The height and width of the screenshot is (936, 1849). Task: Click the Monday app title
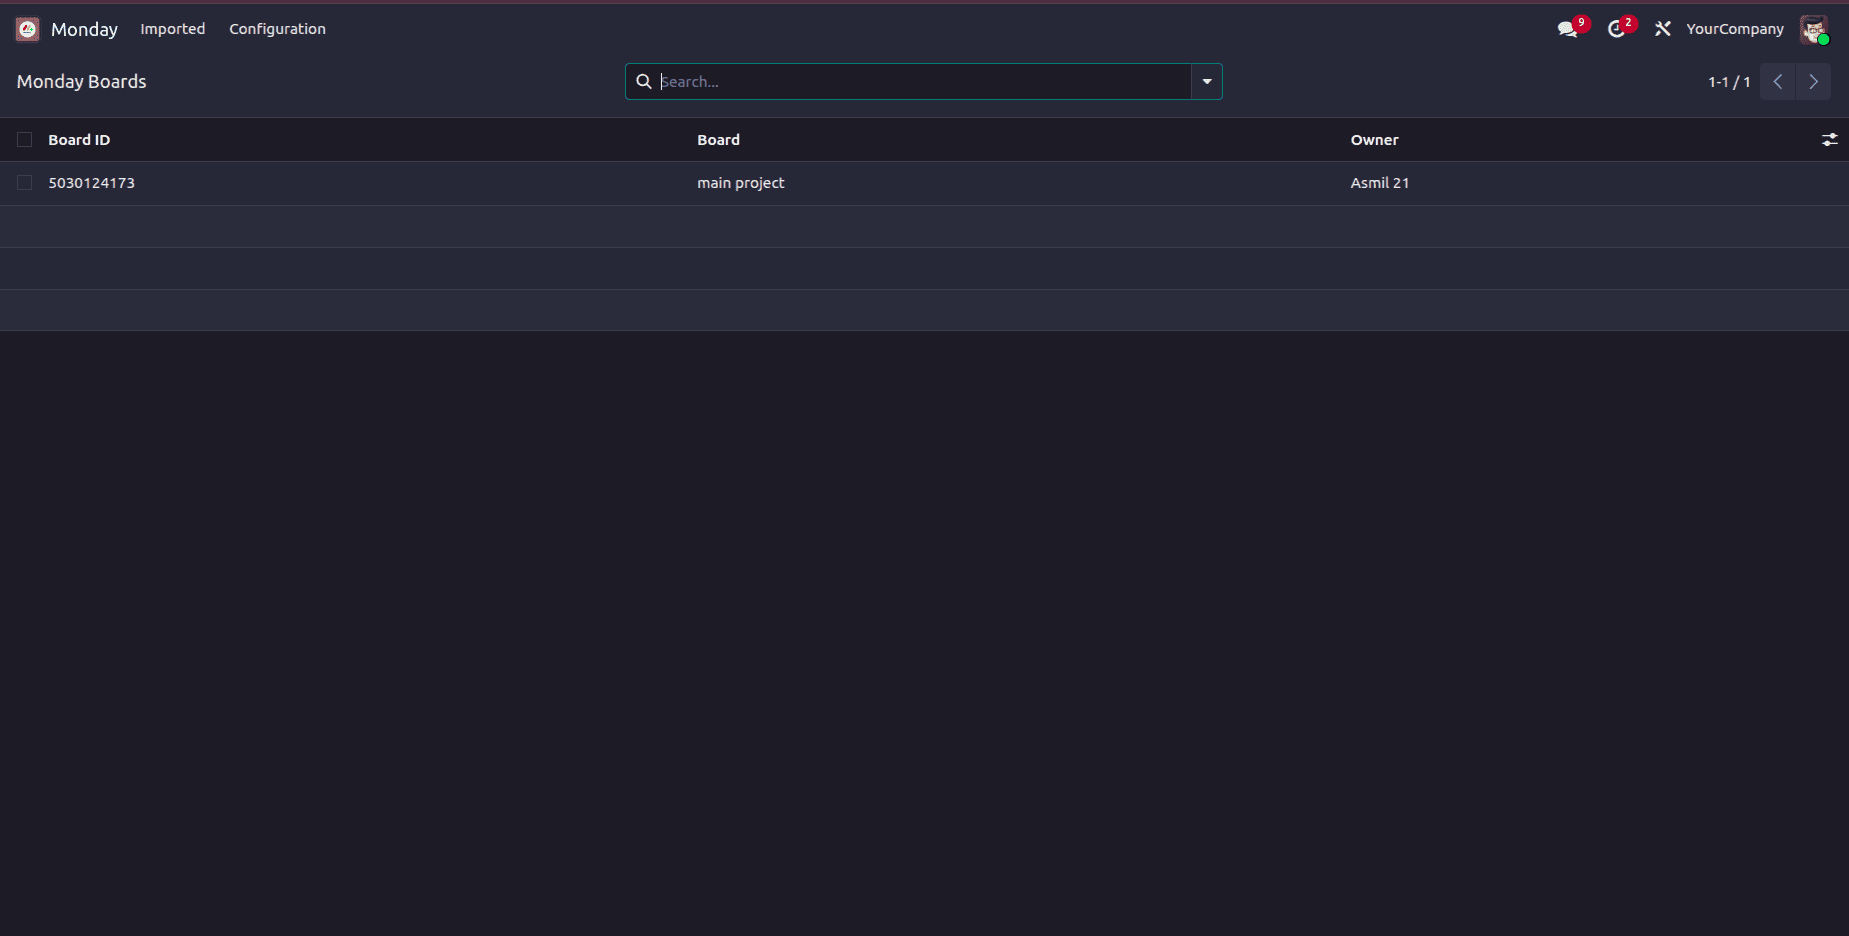[84, 29]
